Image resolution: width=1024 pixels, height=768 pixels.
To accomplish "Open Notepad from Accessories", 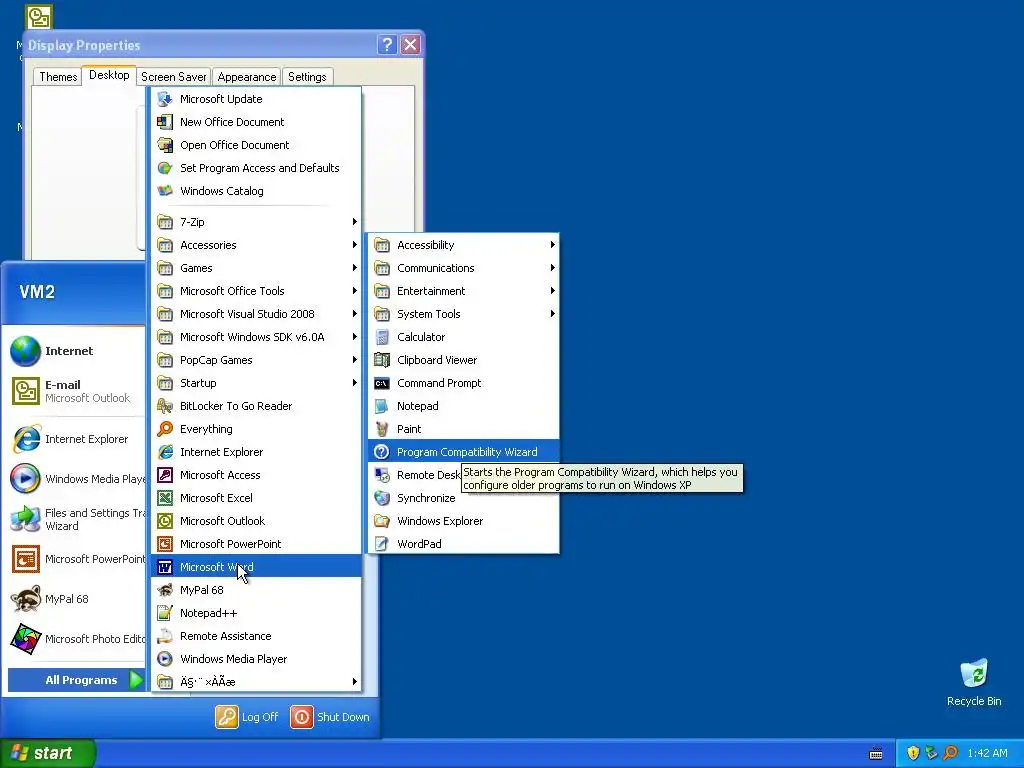I will coord(464,406).
